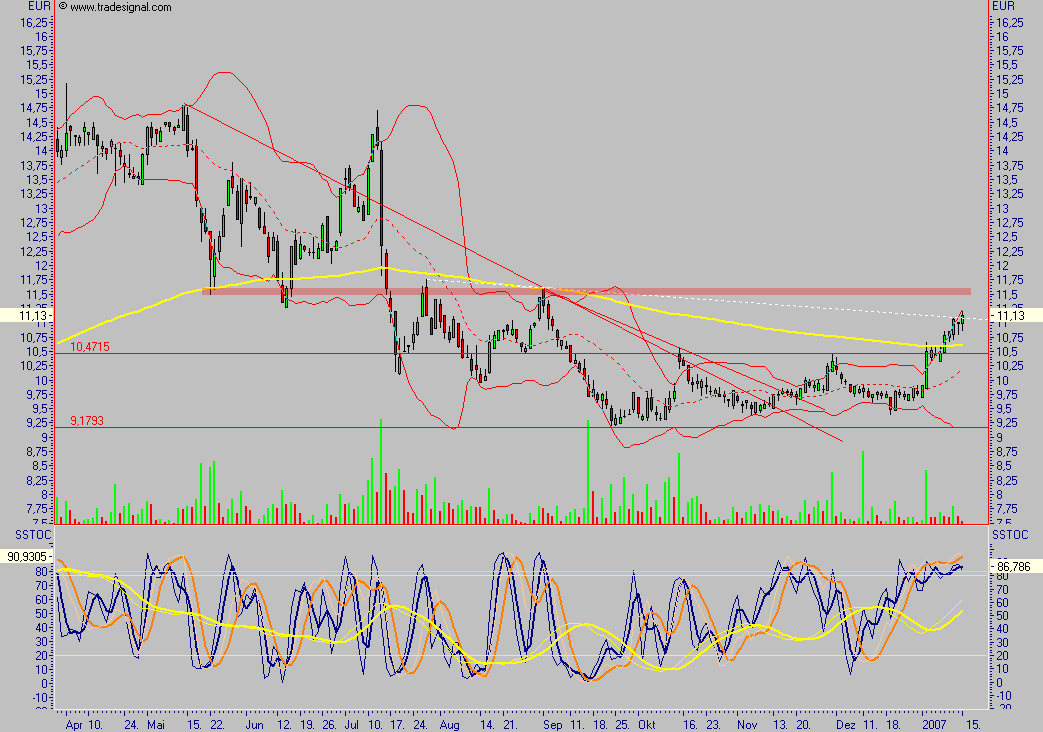Select the 11,13 price tag on left axis
Viewport: 1043px width, 732px height.
[x=22, y=315]
